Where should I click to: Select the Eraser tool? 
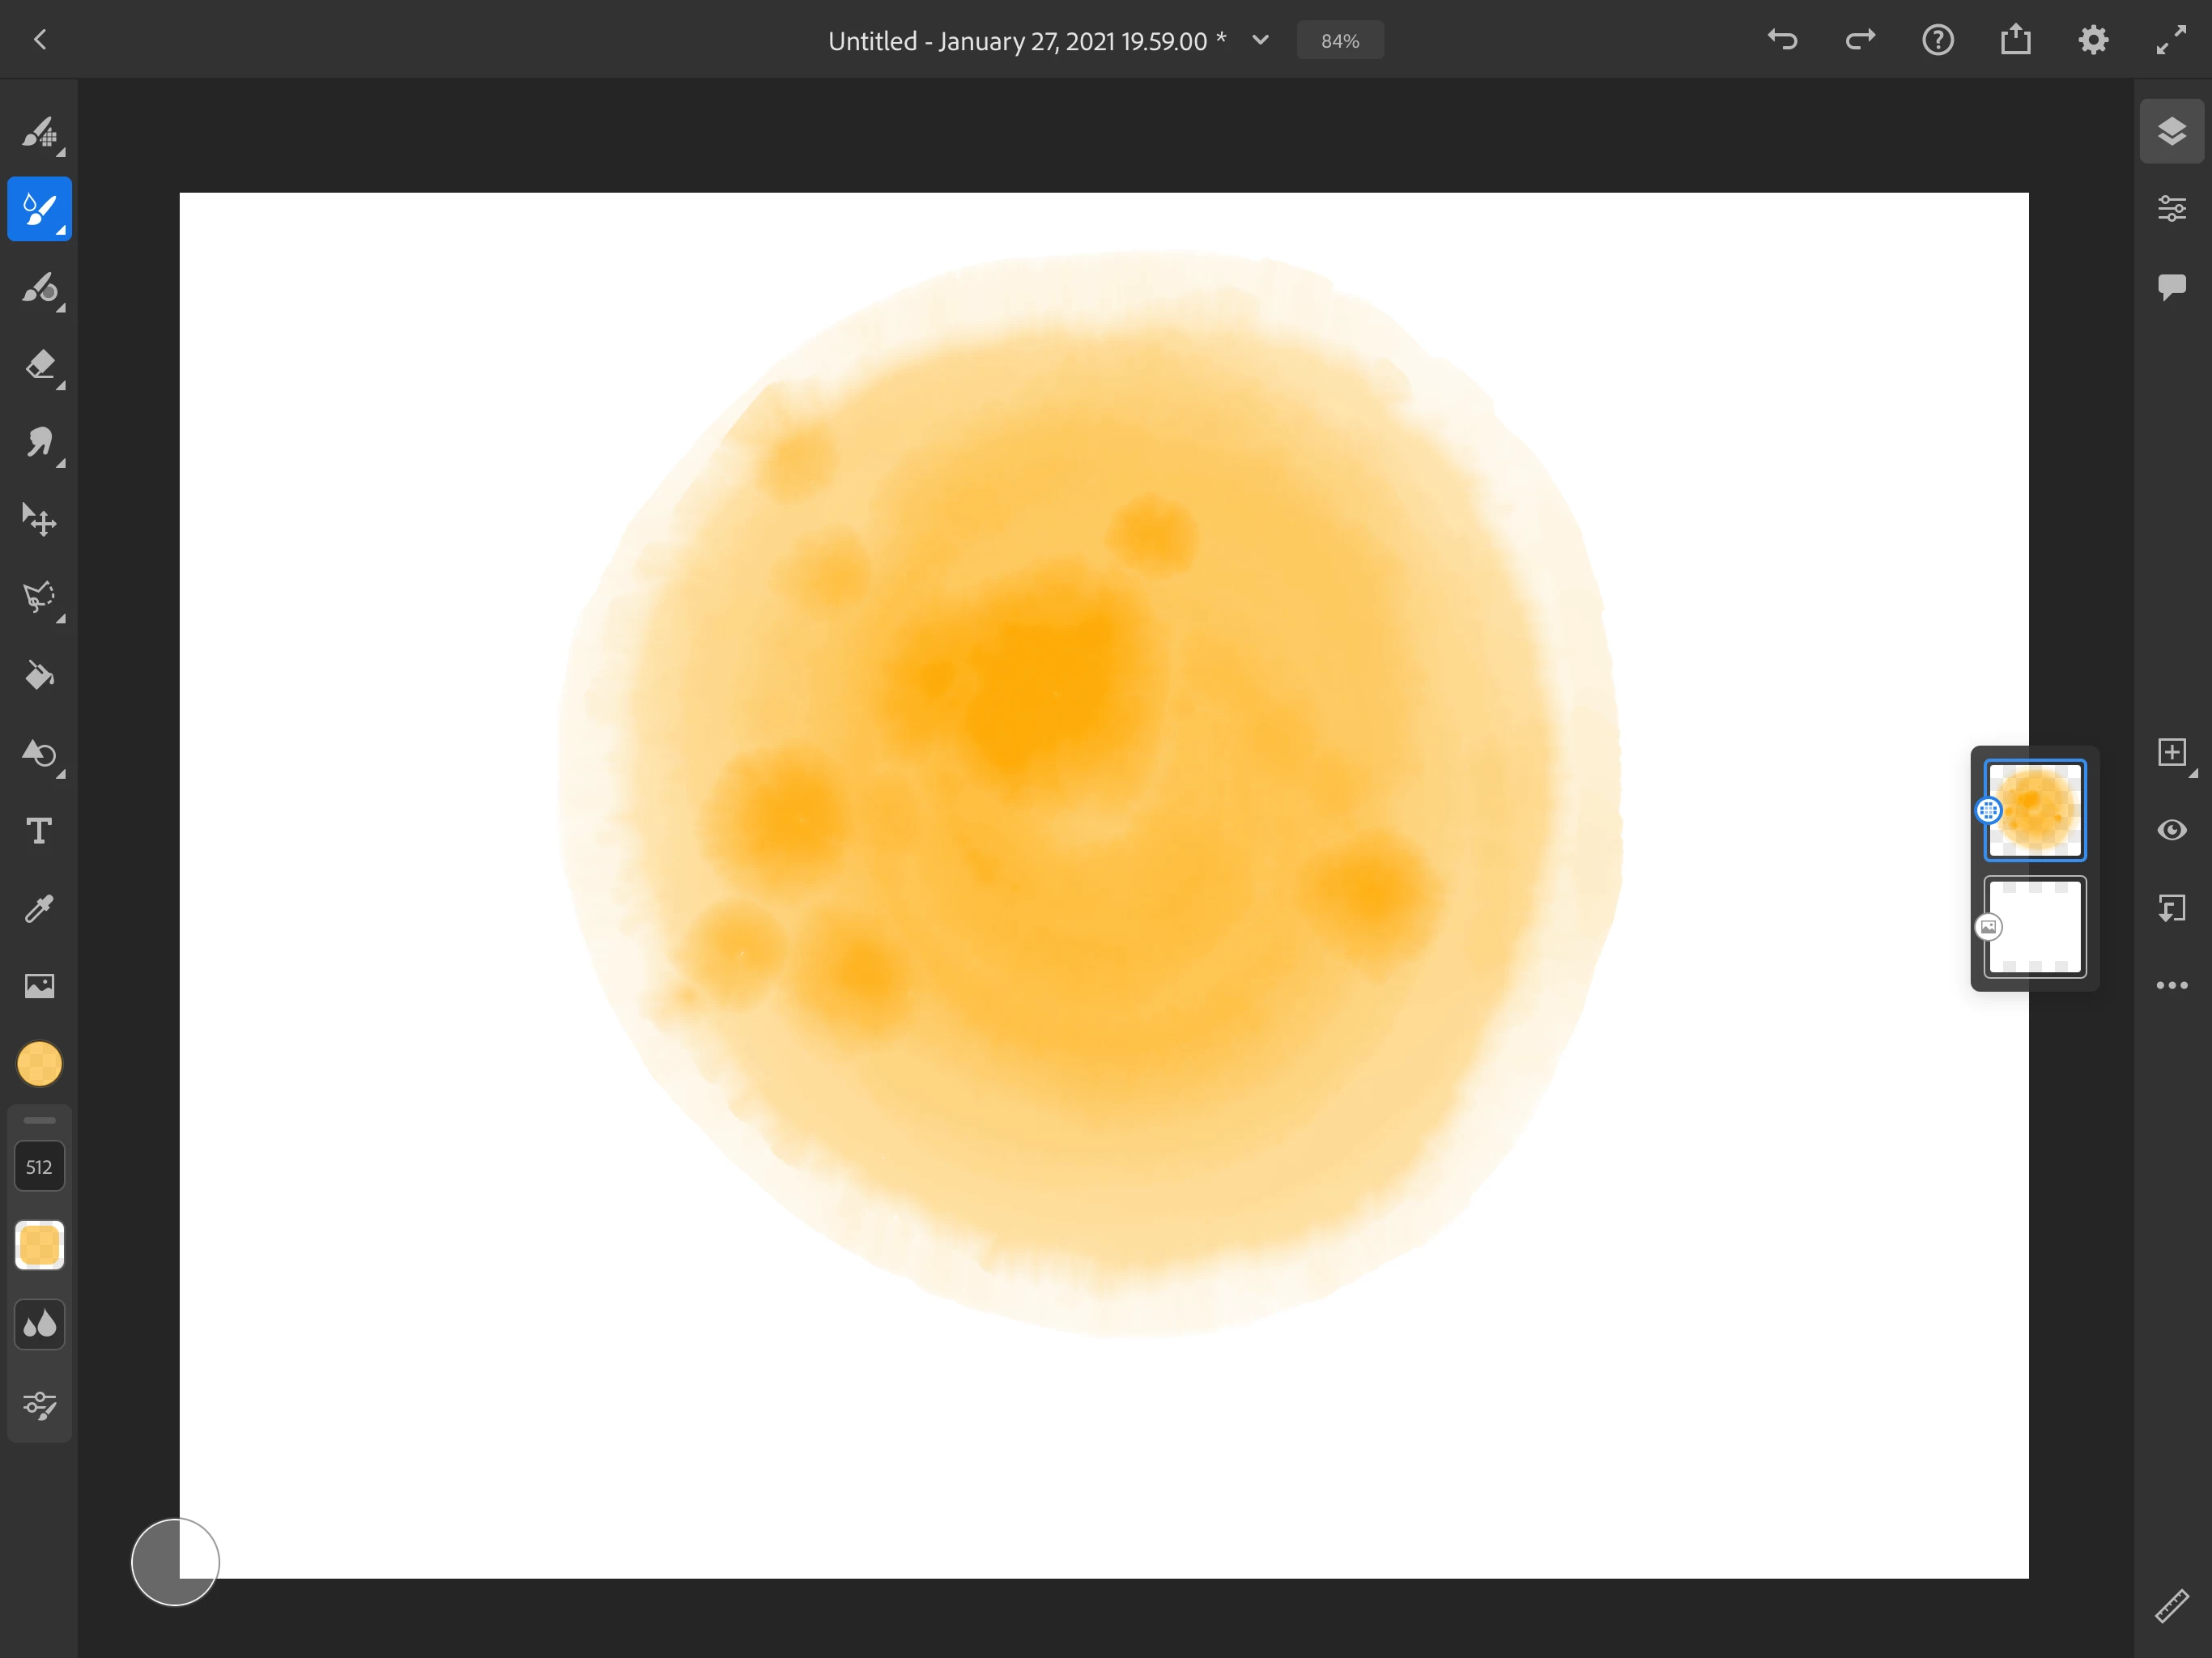(x=39, y=365)
